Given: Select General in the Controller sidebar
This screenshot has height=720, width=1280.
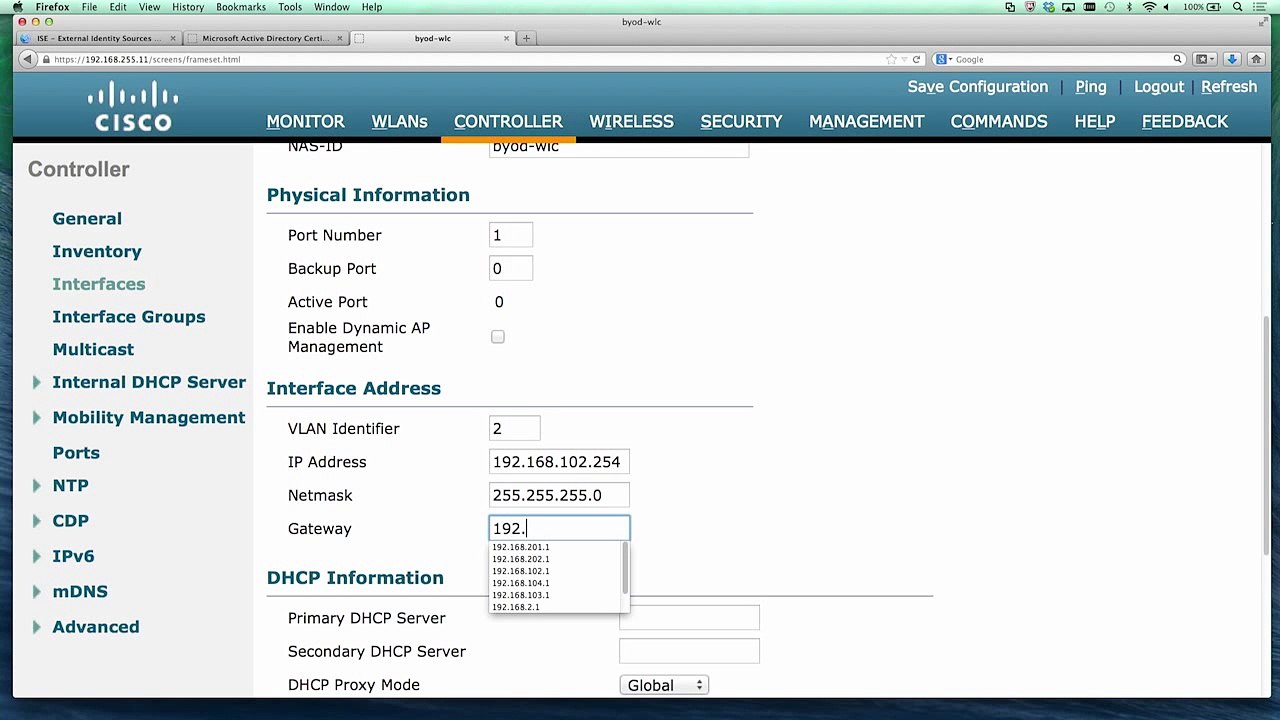Looking at the screenshot, I should click(x=87, y=219).
